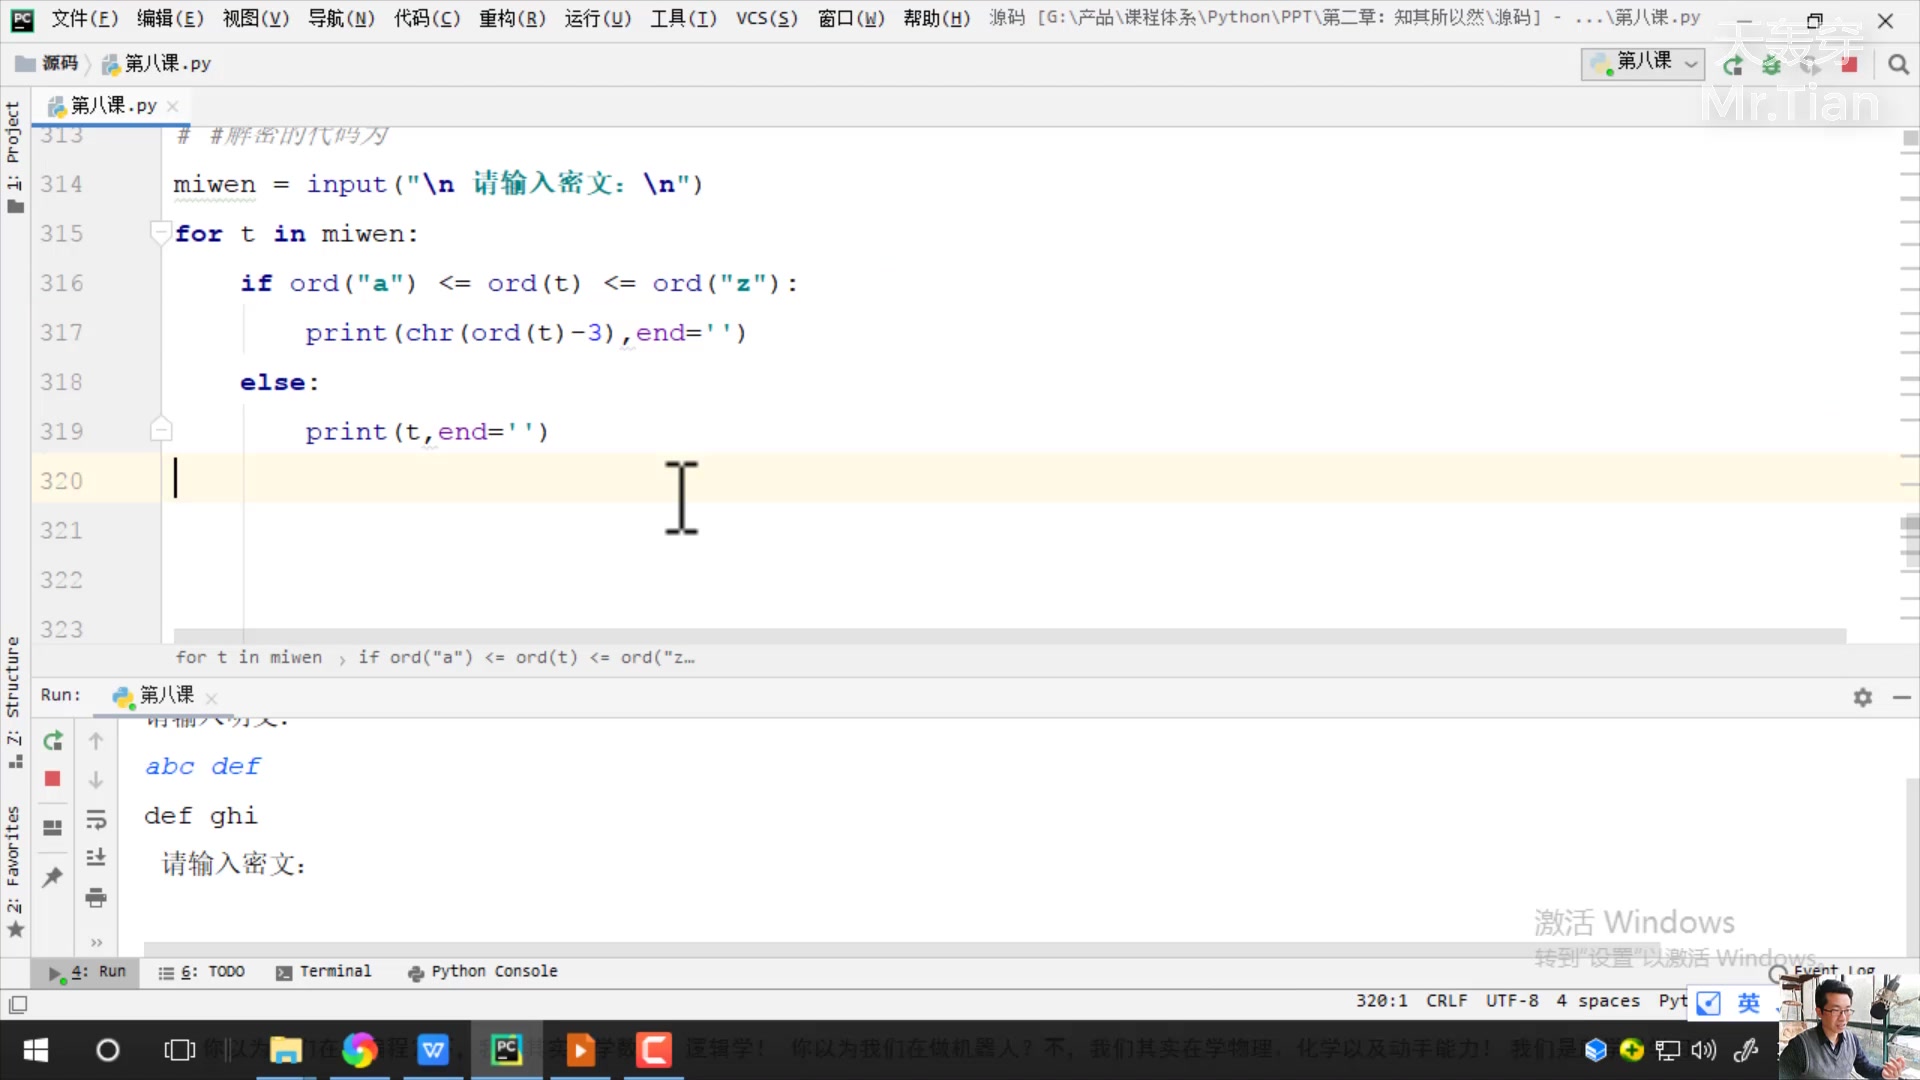Viewport: 1920px width, 1080px height.
Task: Open the Python Console tab
Action: pos(483,971)
